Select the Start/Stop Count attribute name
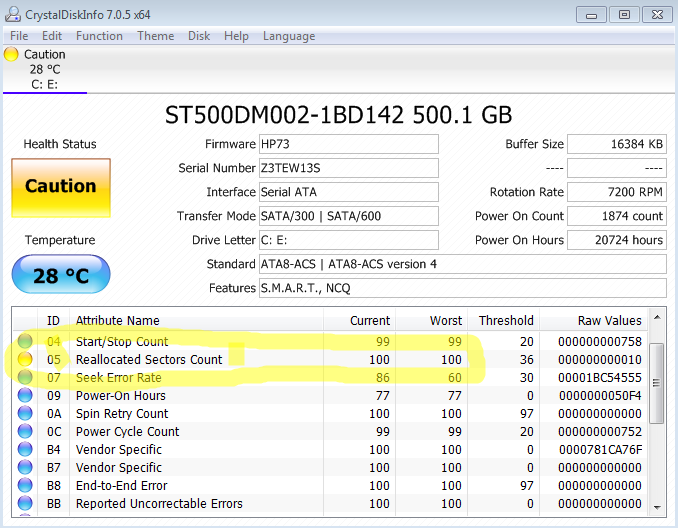This screenshot has width=678, height=528. coord(122,342)
